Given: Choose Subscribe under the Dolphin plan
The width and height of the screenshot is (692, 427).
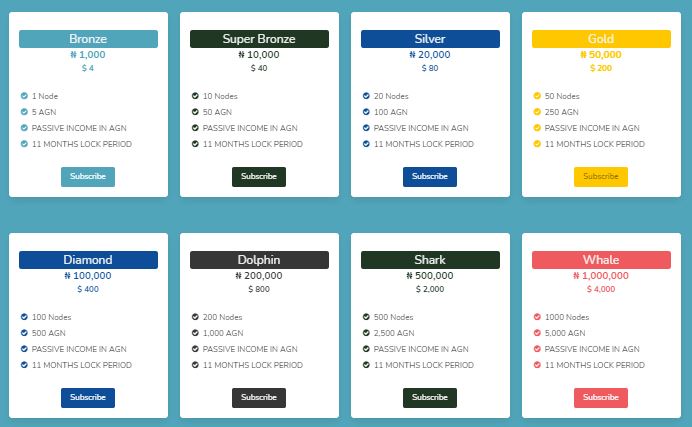Looking at the screenshot, I should pos(259,397).
